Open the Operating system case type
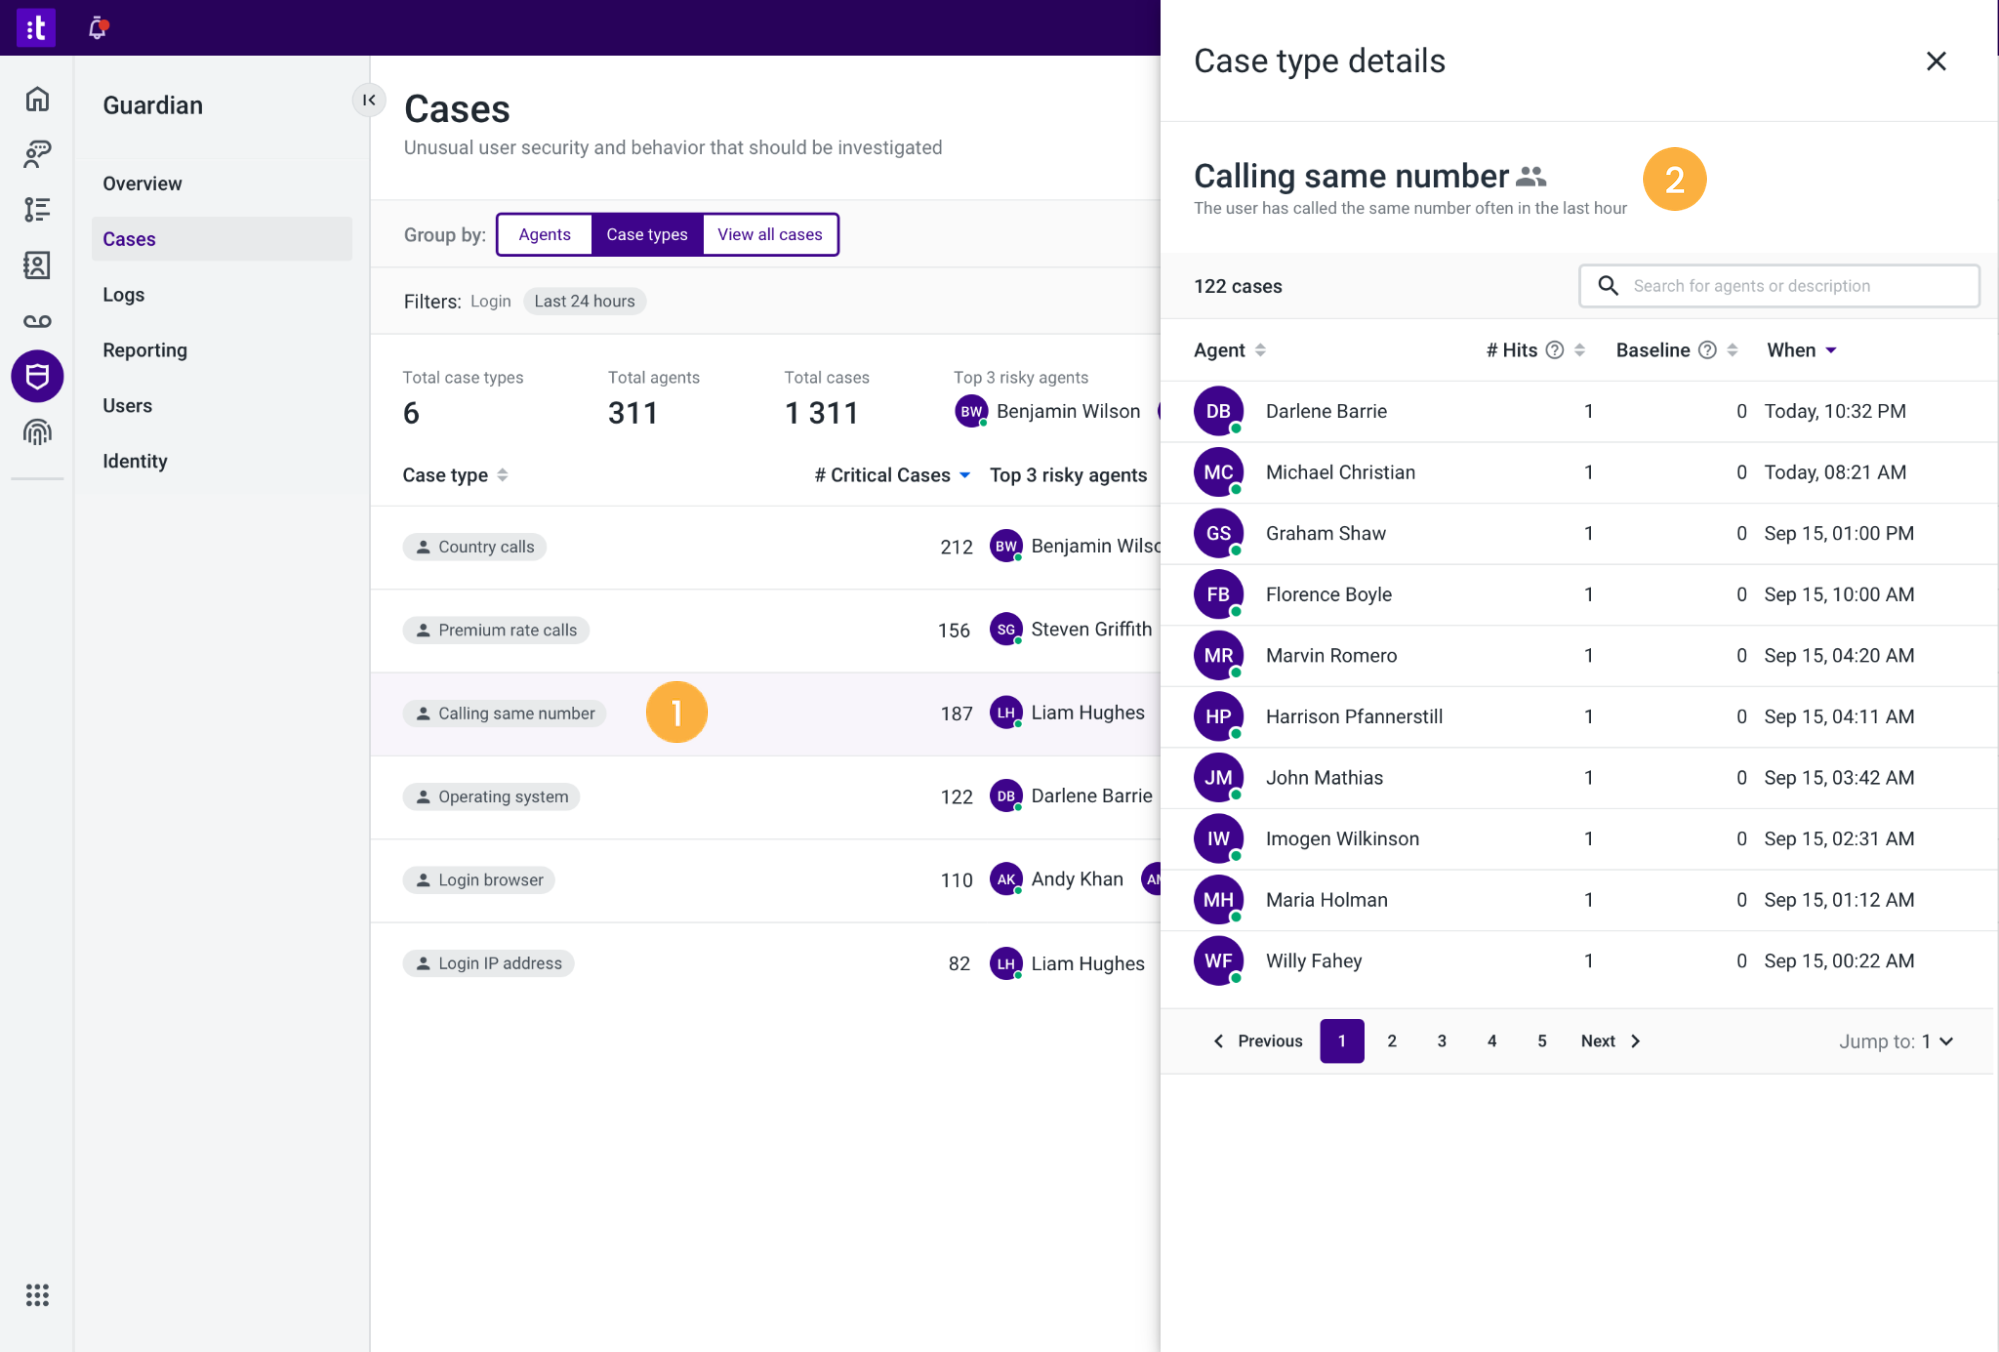 pos(491,796)
